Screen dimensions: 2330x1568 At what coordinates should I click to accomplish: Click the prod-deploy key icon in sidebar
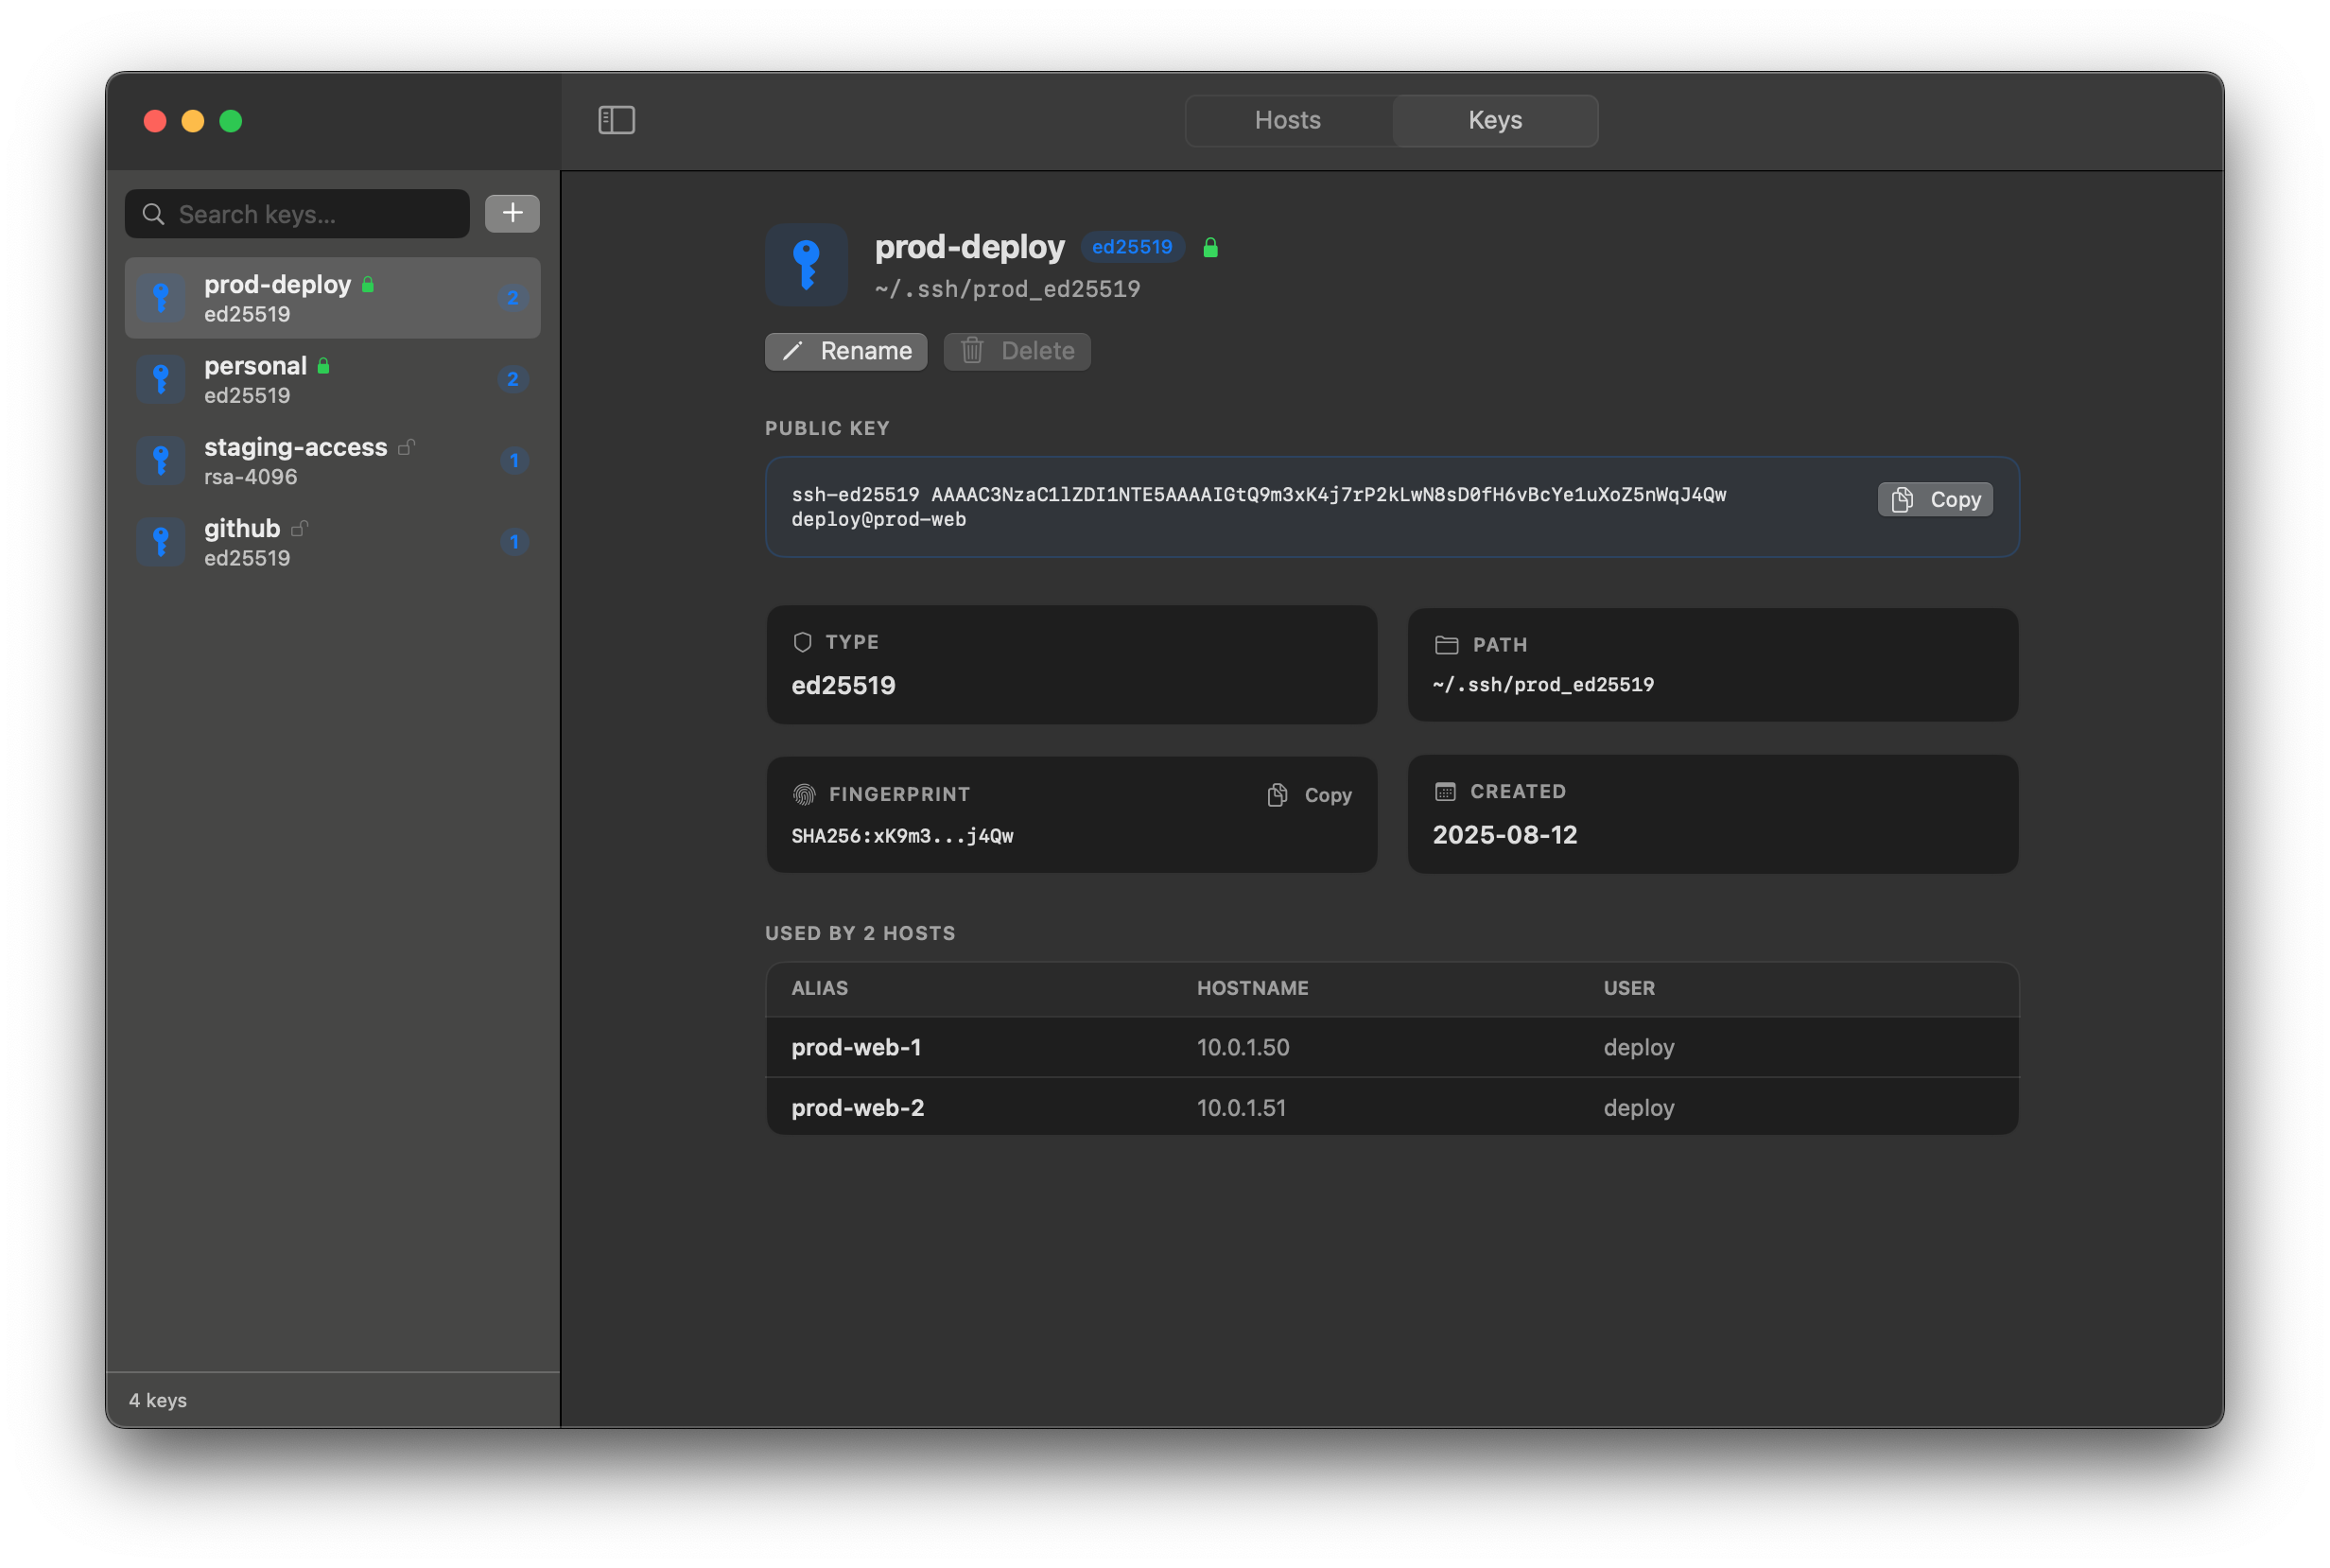tap(161, 298)
